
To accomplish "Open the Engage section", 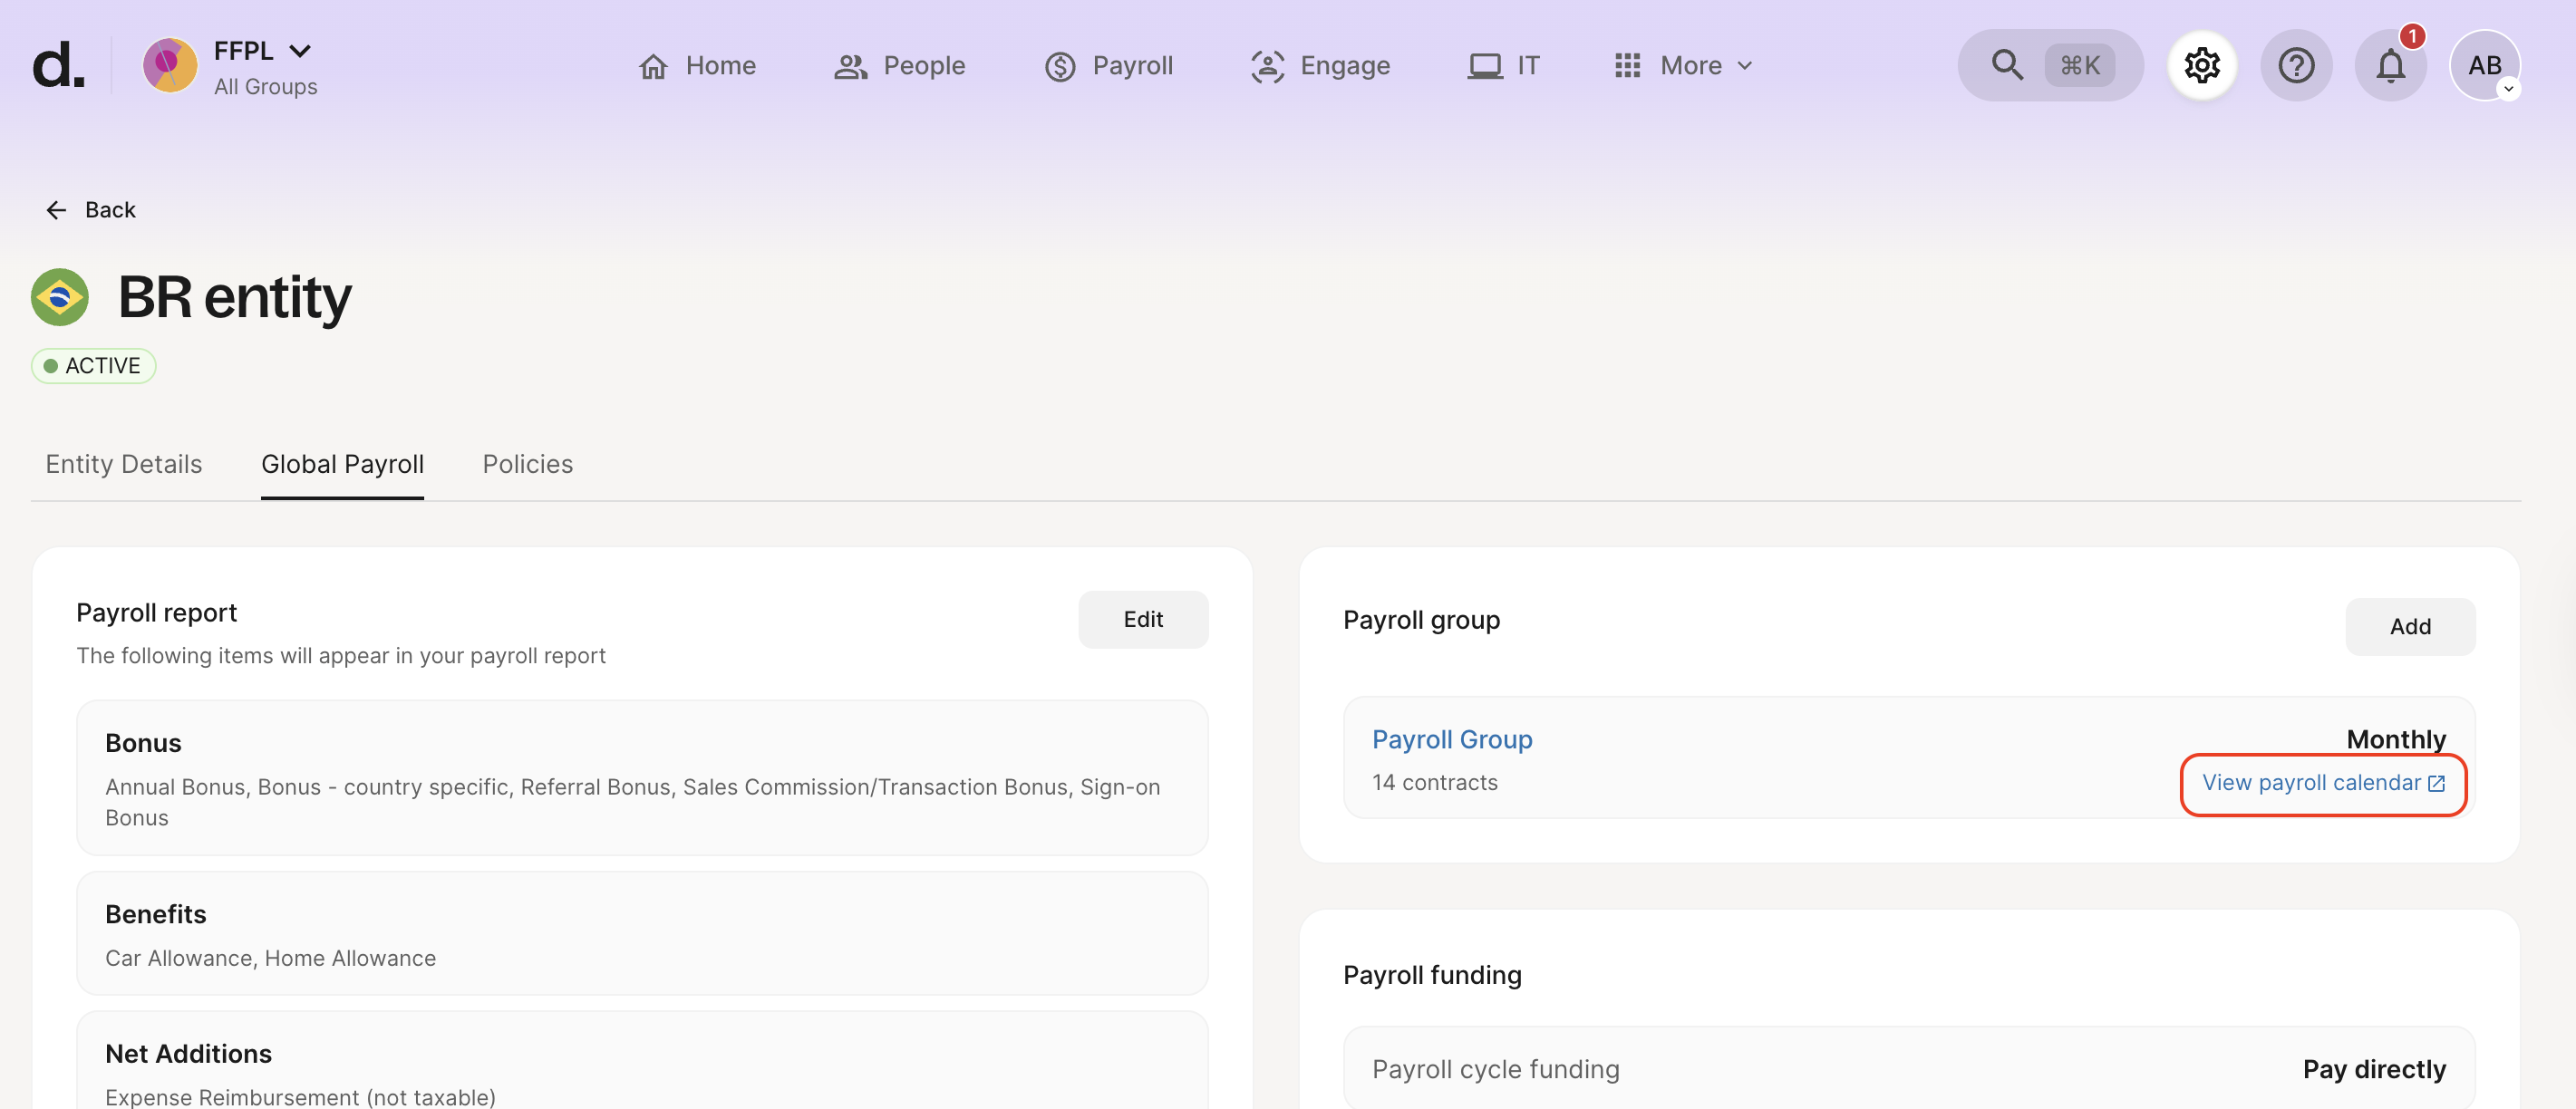I will (x=1320, y=66).
